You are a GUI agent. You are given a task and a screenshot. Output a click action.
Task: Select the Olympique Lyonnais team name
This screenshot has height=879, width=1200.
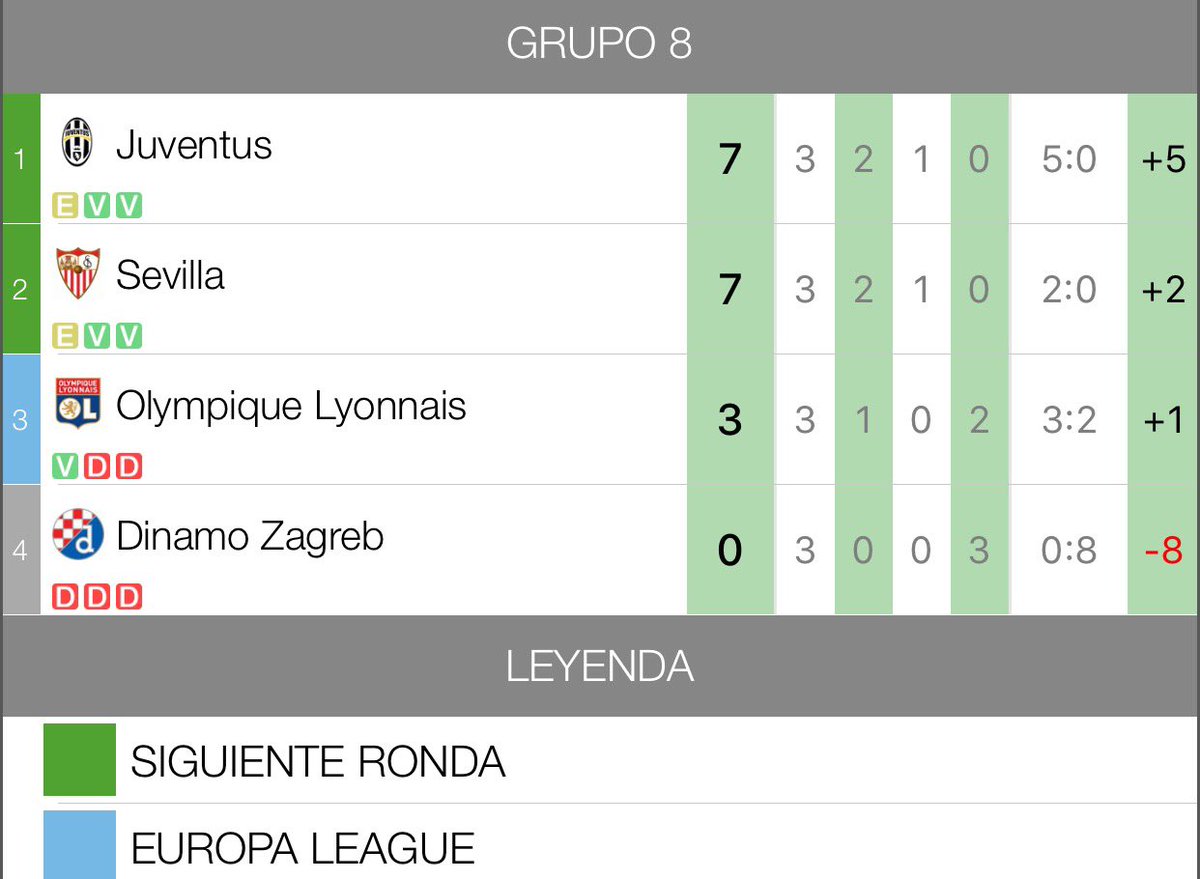[291, 407]
